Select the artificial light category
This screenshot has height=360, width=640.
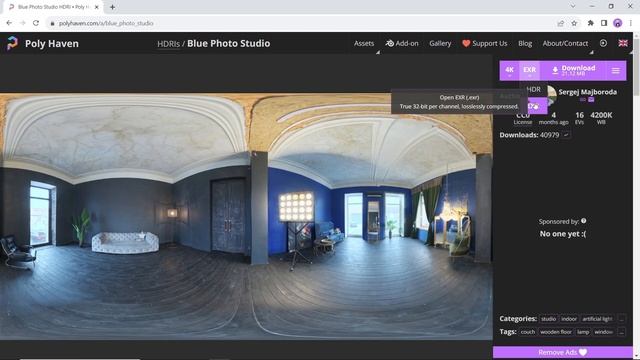[x=597, y=319]
